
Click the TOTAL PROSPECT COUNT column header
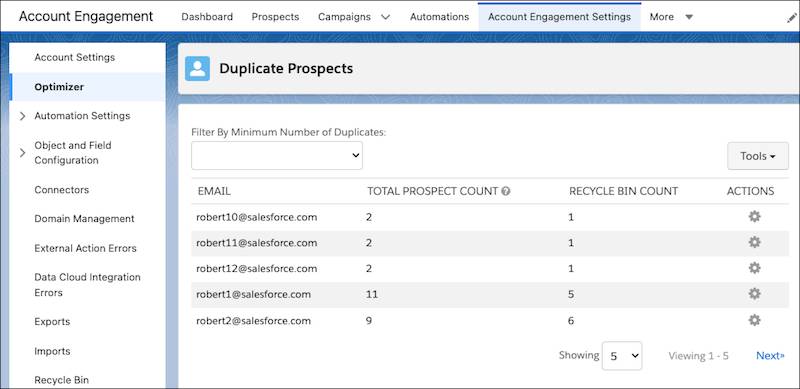point(432,191)
